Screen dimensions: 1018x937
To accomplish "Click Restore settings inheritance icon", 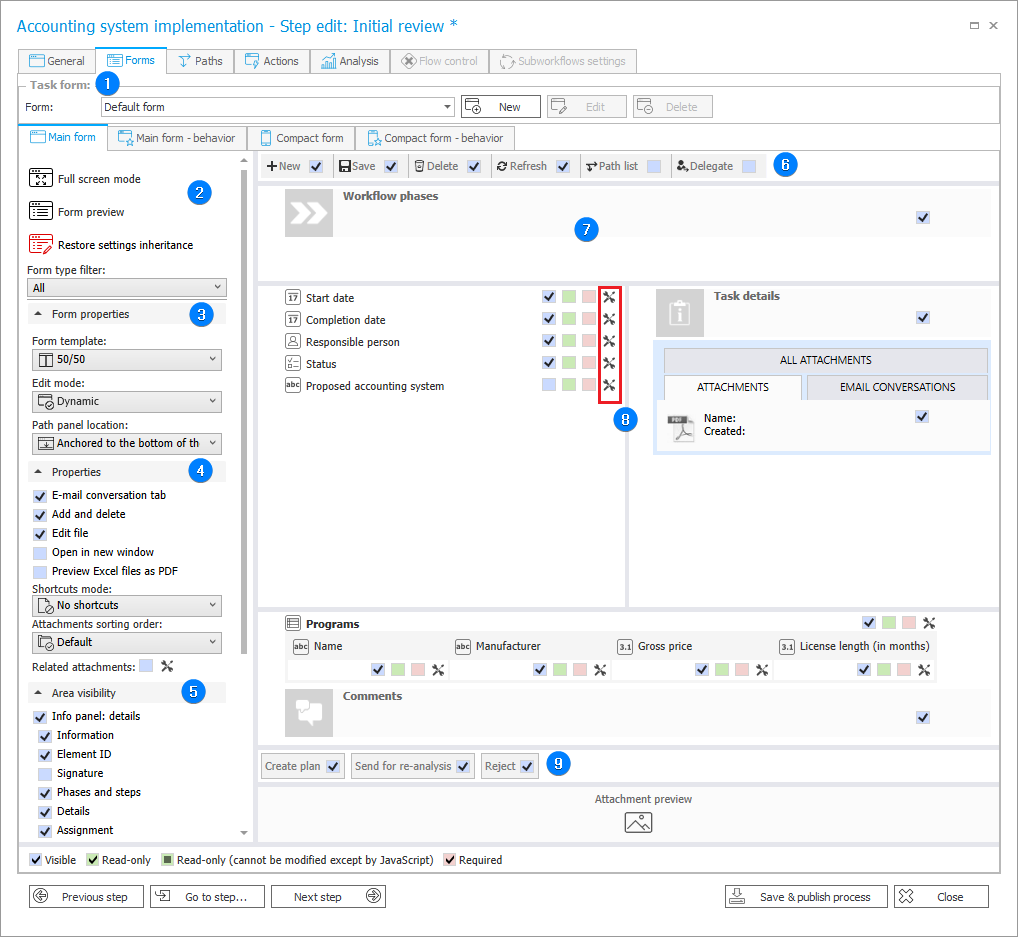I will 40,244.
